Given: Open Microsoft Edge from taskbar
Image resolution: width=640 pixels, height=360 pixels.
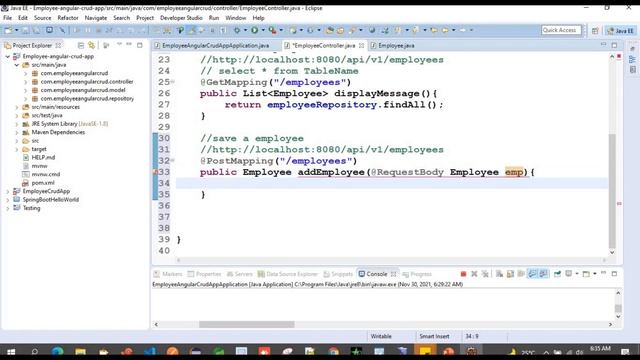Looking at the screenshot, I should pyautogui.click(x=58, y=351).
